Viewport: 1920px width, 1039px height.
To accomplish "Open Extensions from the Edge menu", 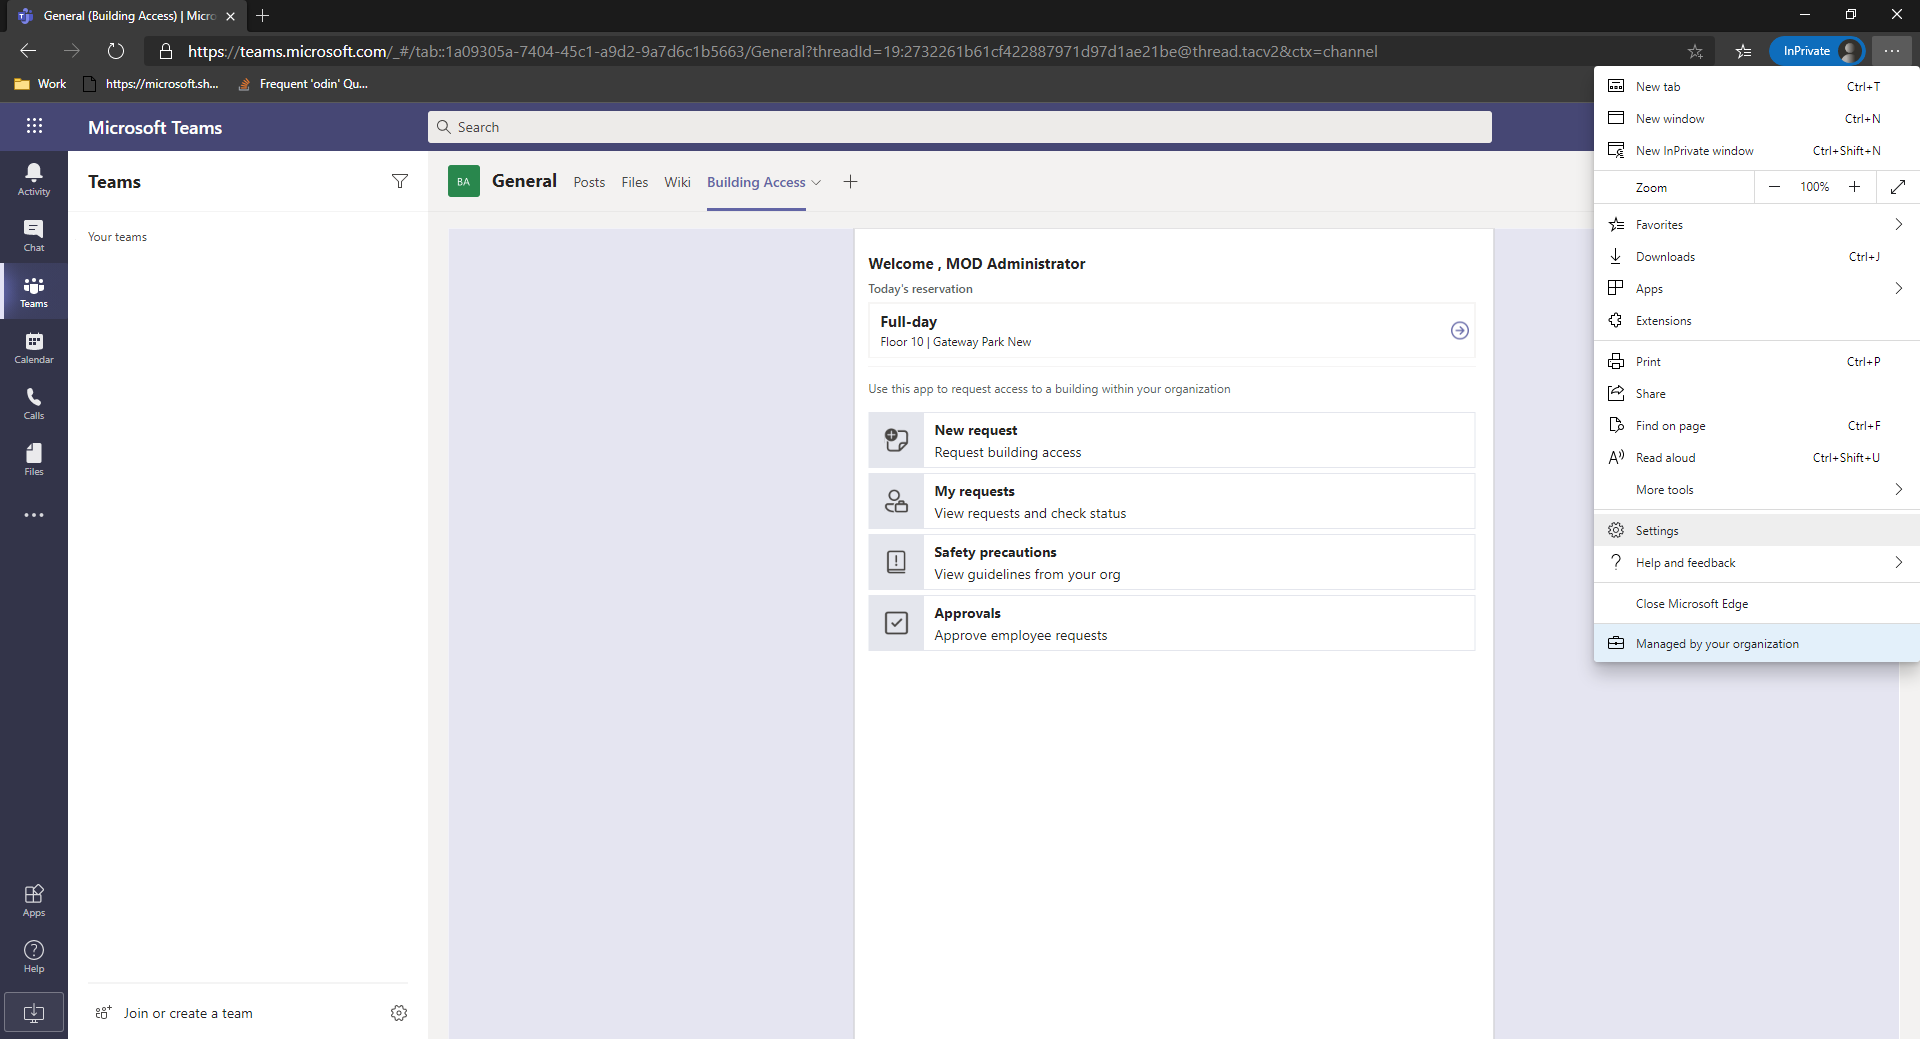I will (x=1756, y=321).
